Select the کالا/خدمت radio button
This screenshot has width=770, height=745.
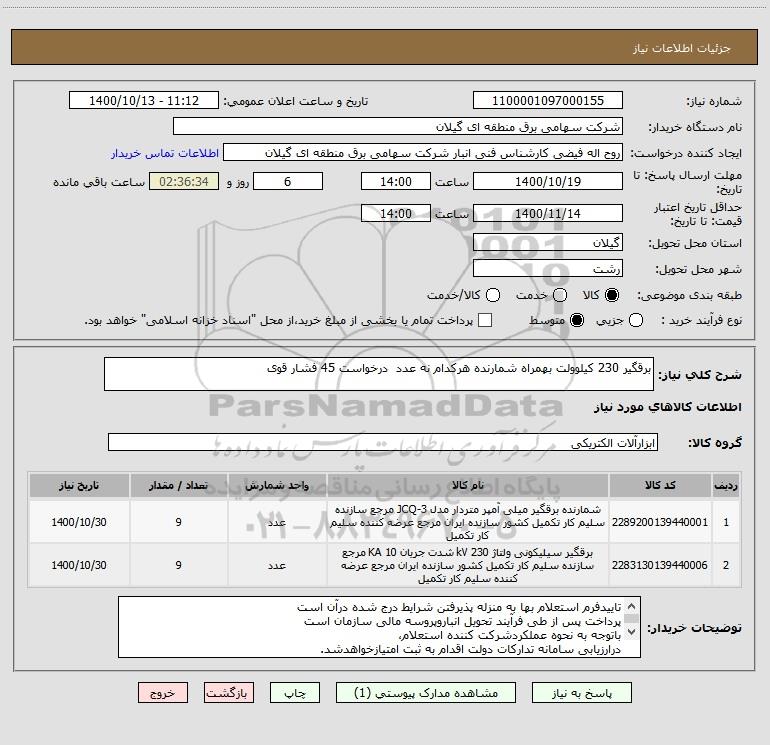[x=493, y=295]
